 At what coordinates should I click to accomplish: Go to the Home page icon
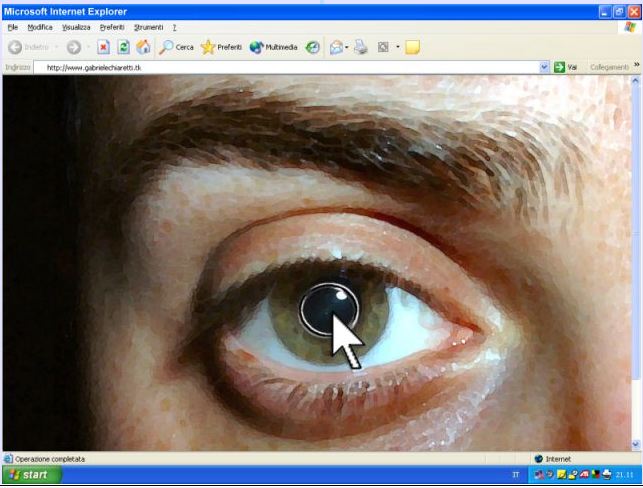142,47
